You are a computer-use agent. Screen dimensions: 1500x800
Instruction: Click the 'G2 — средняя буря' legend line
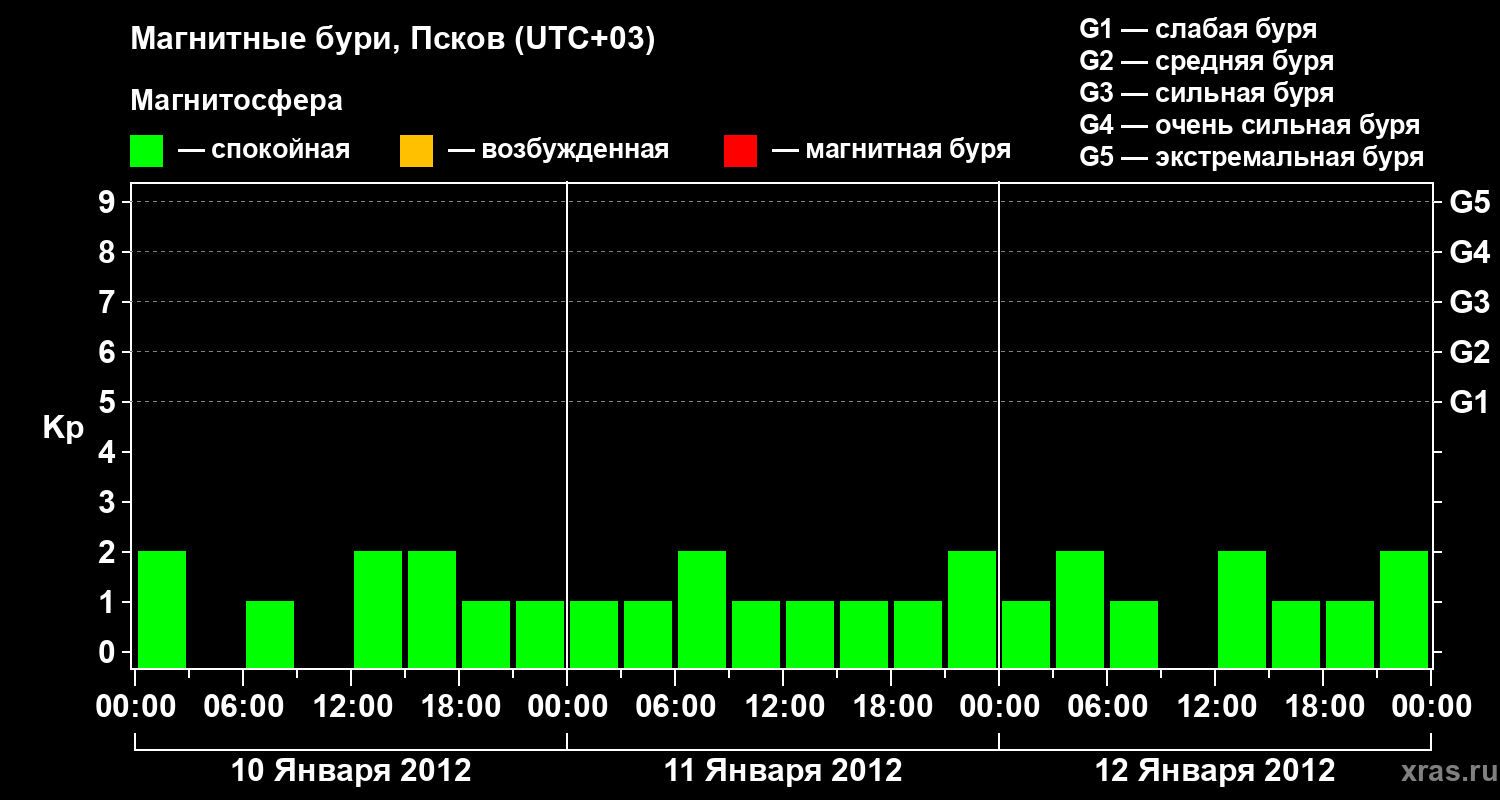(1207, 61)
